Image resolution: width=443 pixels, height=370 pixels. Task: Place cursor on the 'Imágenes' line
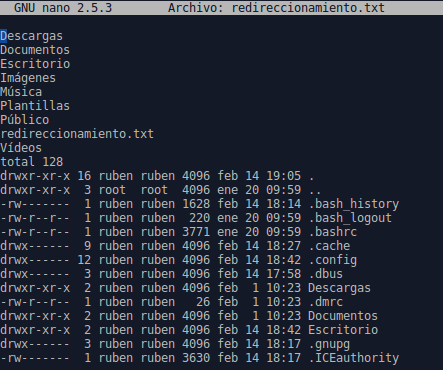(x=28, y=78)
